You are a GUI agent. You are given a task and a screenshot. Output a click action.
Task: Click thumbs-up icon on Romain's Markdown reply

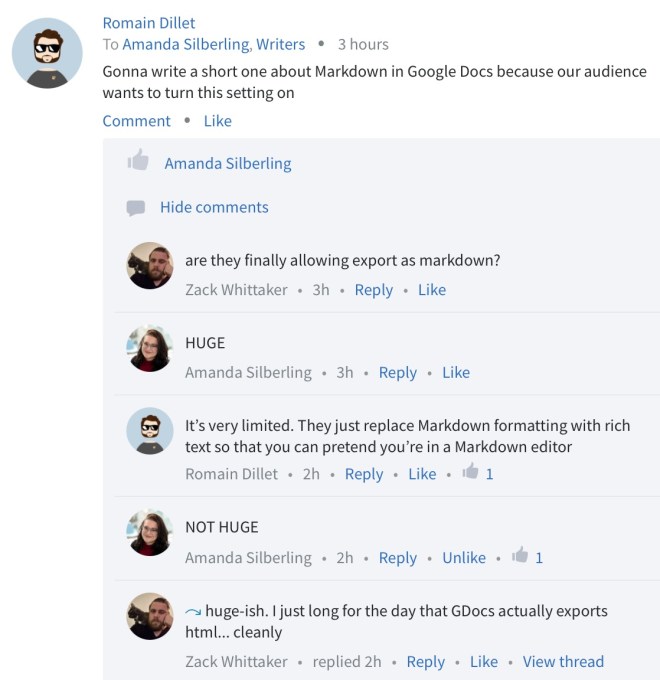(471, 473)
